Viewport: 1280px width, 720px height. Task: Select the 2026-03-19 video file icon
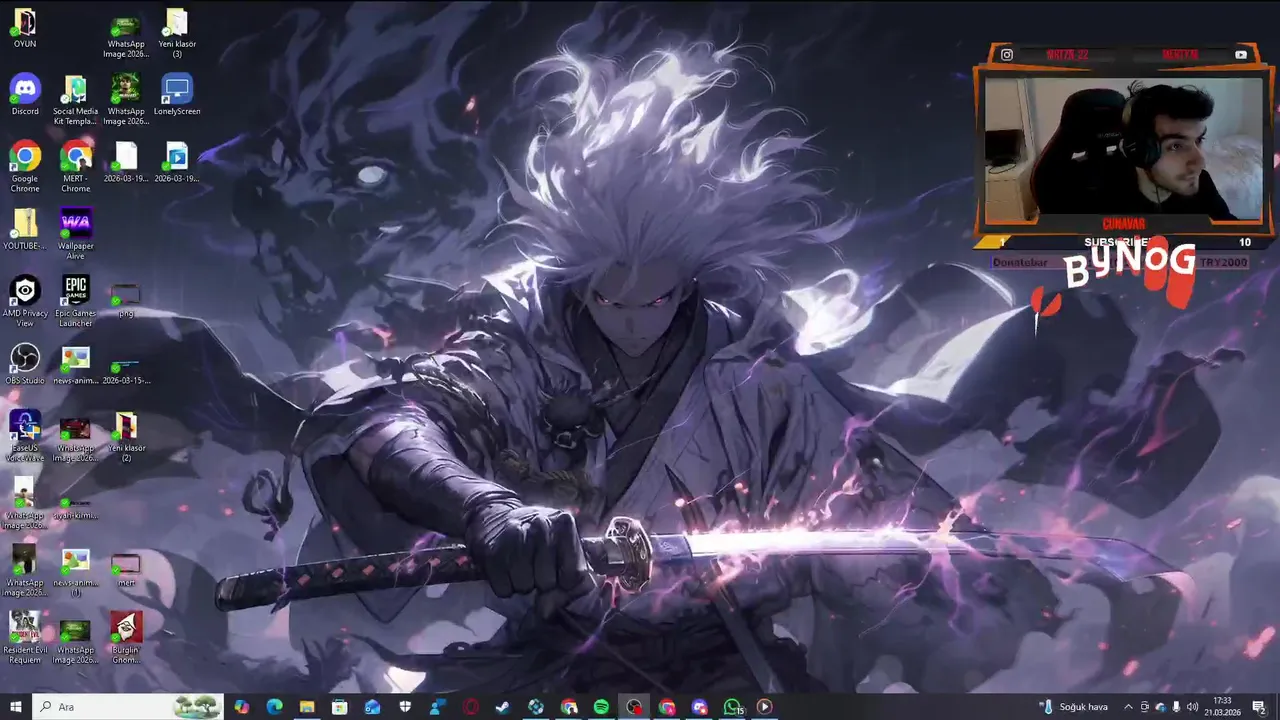(x=177, y=162)
